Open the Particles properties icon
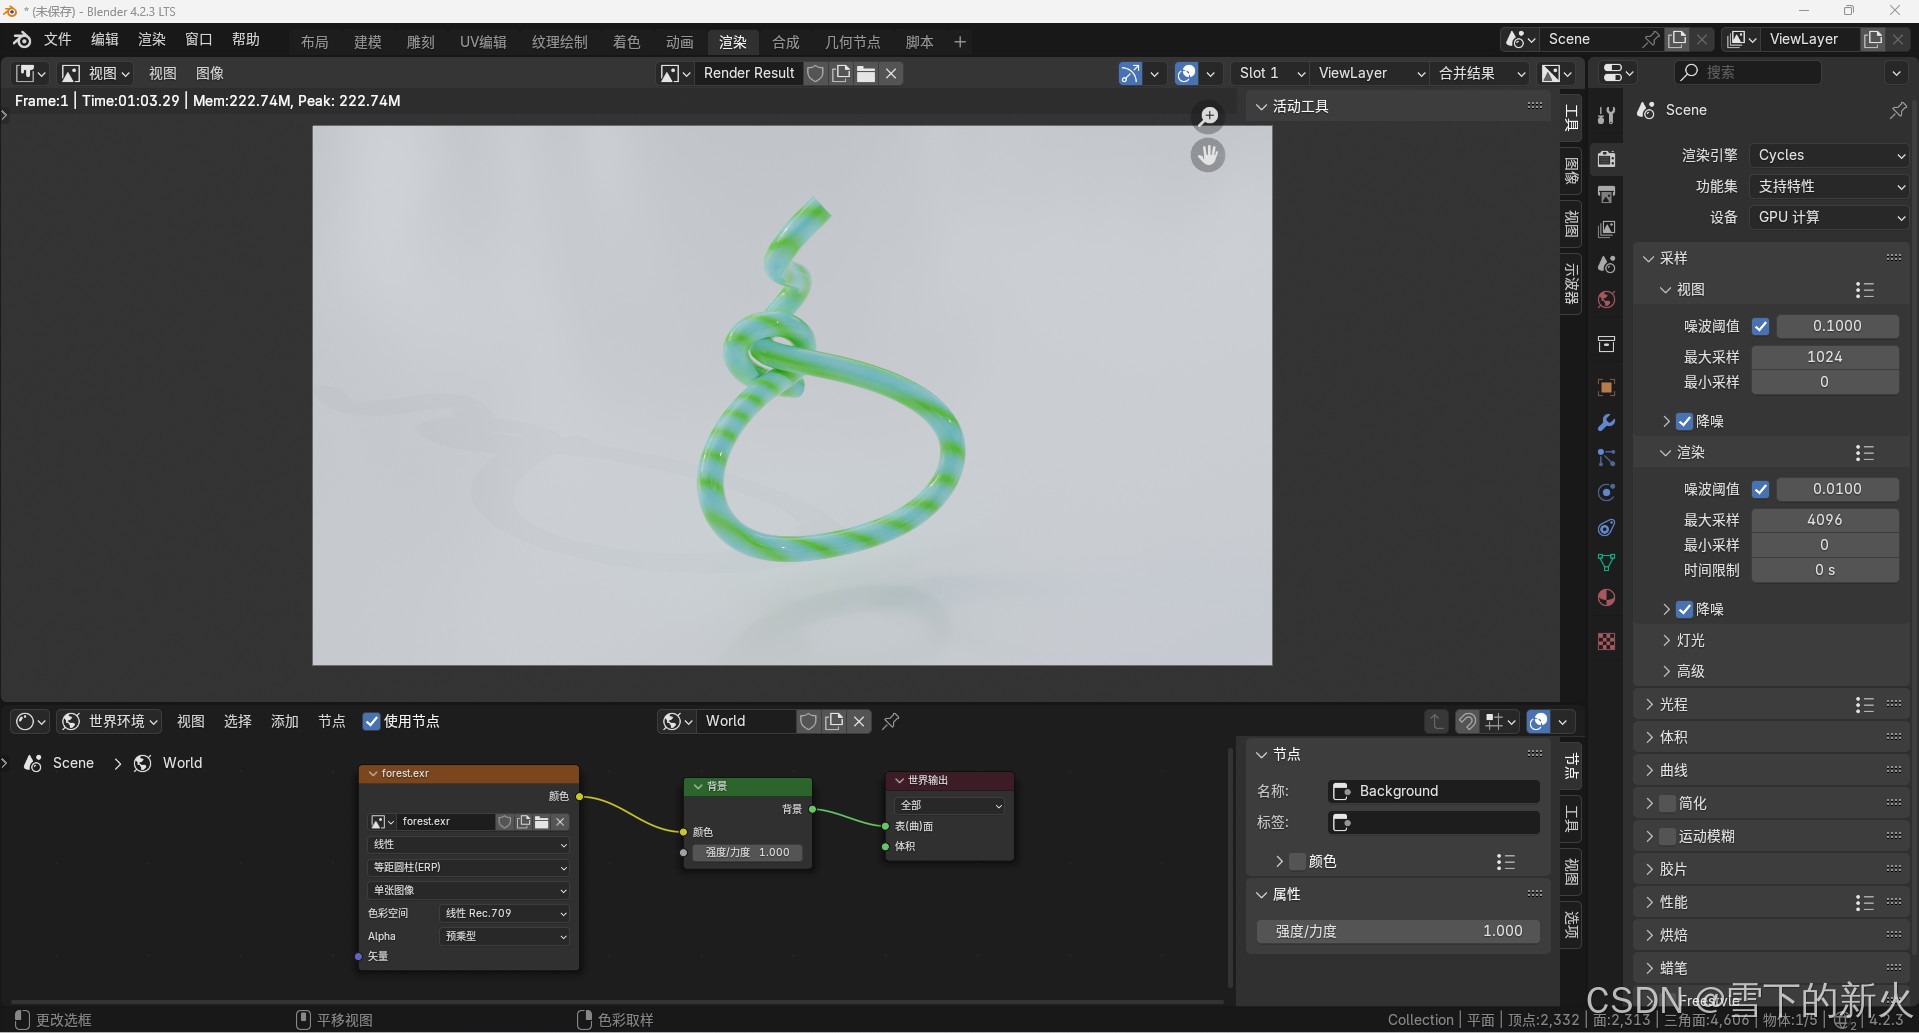The width and height of the screenshot is (1919, 1033). (x=1606, y=458)
